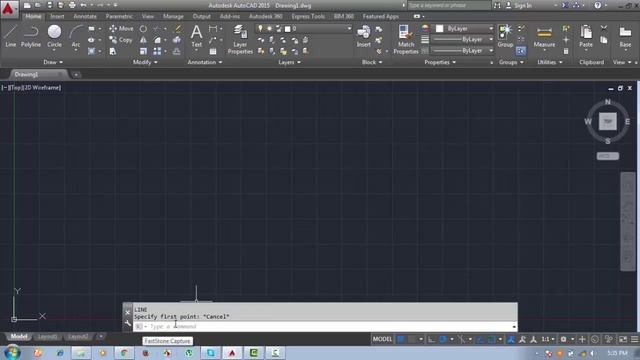The height and width of the screenshot is (360, 640).
Task: Open the Manage ribbon tab
Action: (173, 16)
